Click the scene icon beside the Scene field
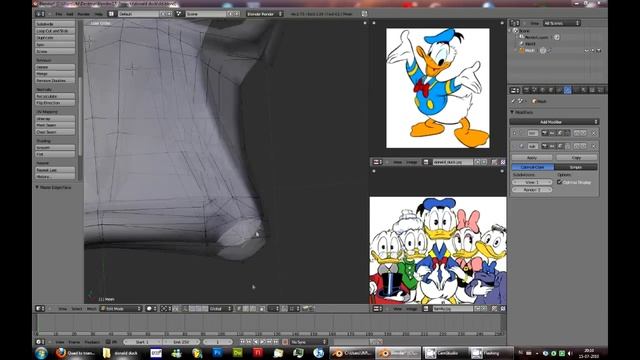Viewport: 640px width, 360px height. coord(179,14)
